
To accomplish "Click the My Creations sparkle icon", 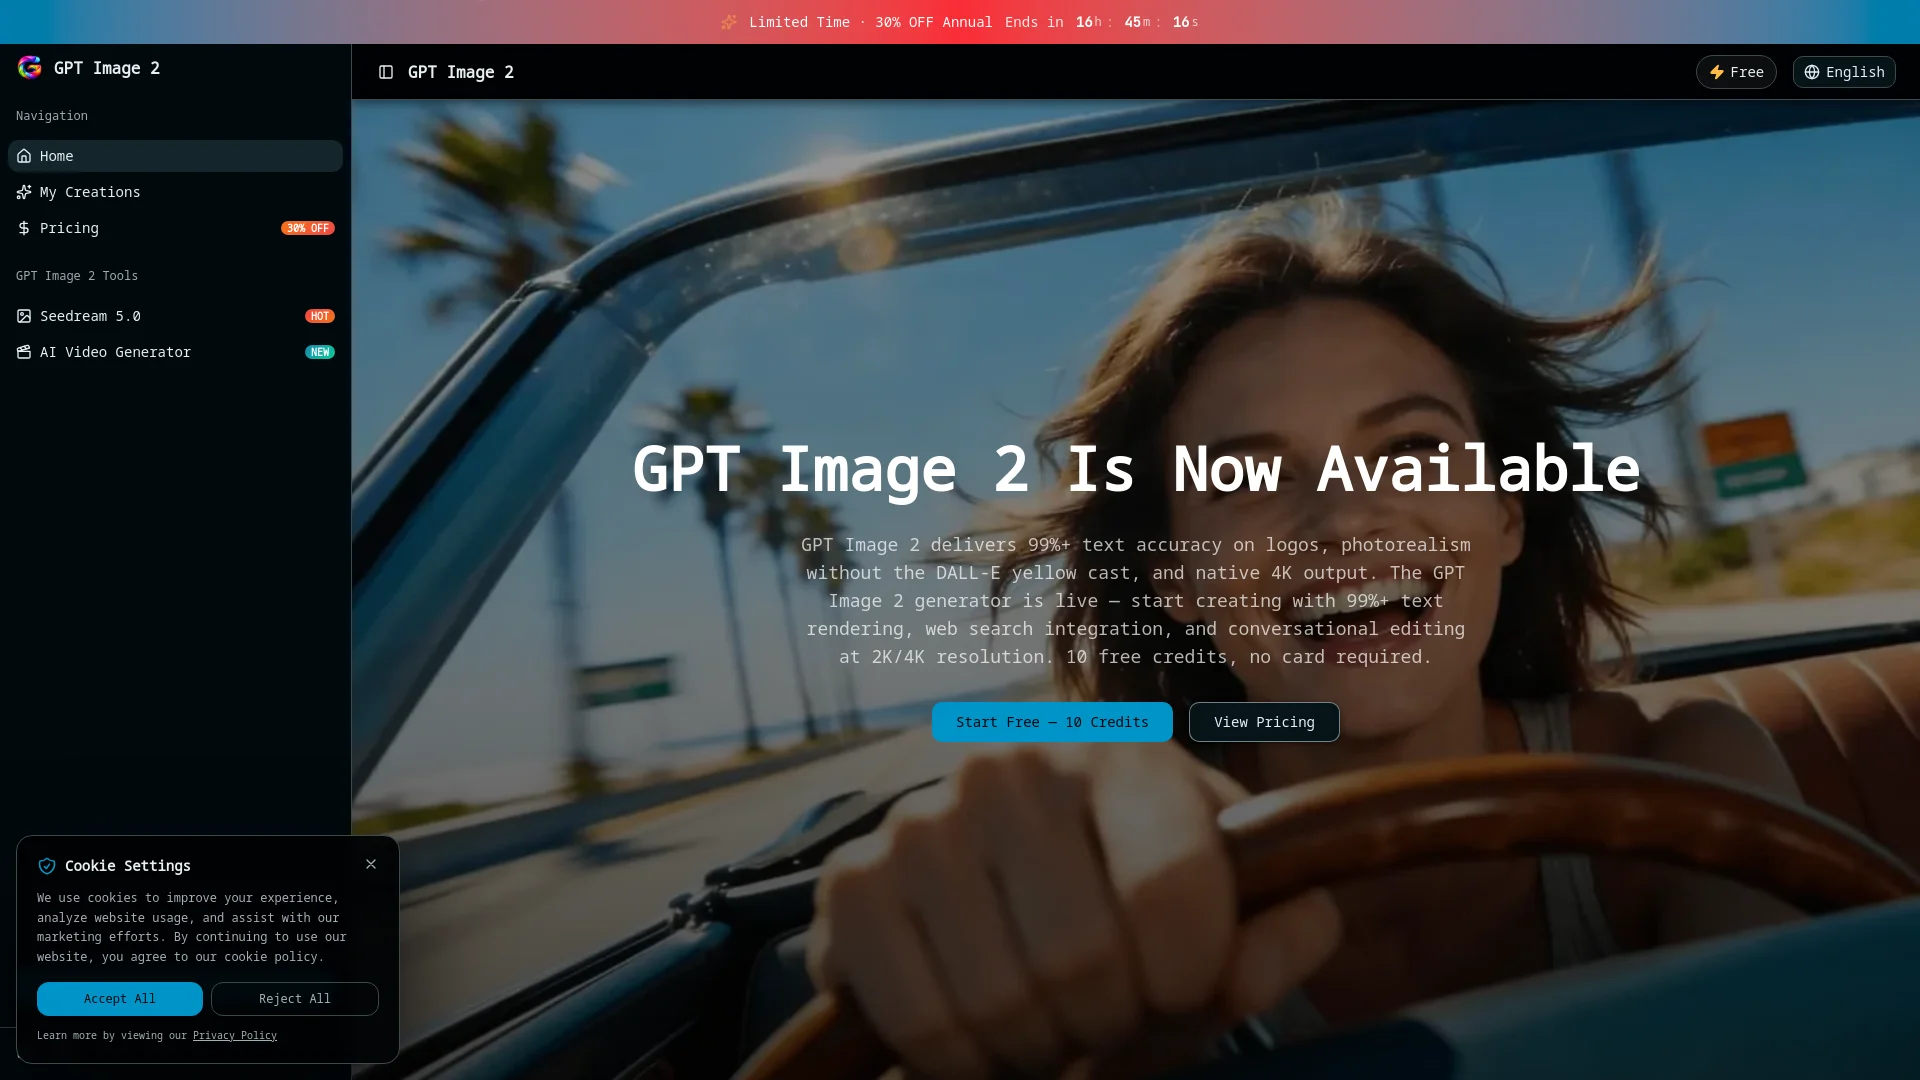I will click(x=24, y=192).
